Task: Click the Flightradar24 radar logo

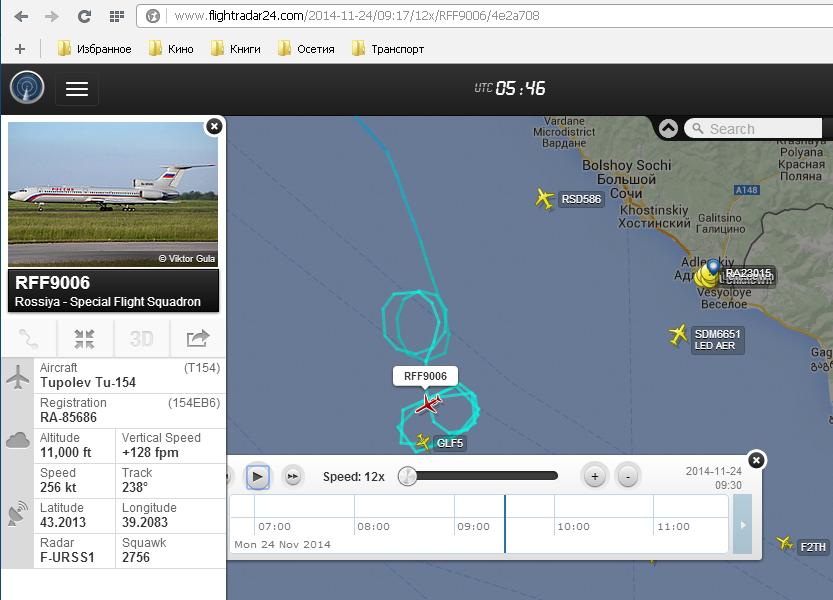Action: coord(27,88)
